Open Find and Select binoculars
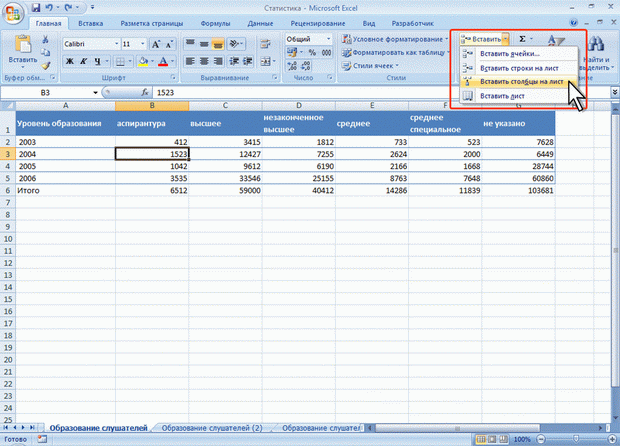This screenshot has height=446, width=620. coord(596,43)
